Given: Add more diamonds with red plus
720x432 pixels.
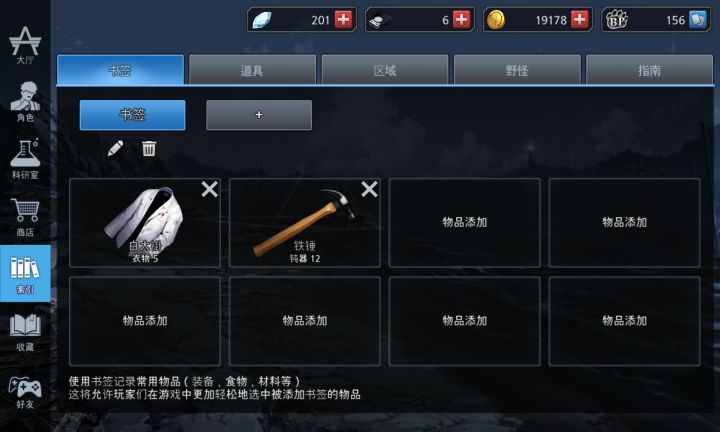Looking at the screenshot, I should click(x=343, y=20).
